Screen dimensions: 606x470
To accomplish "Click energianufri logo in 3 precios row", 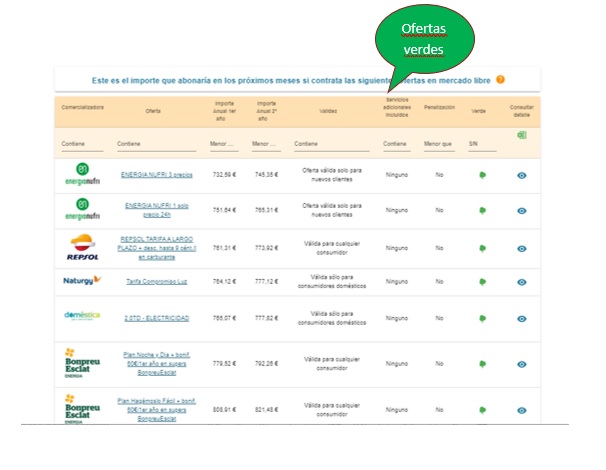I will [x=82, y=174].
